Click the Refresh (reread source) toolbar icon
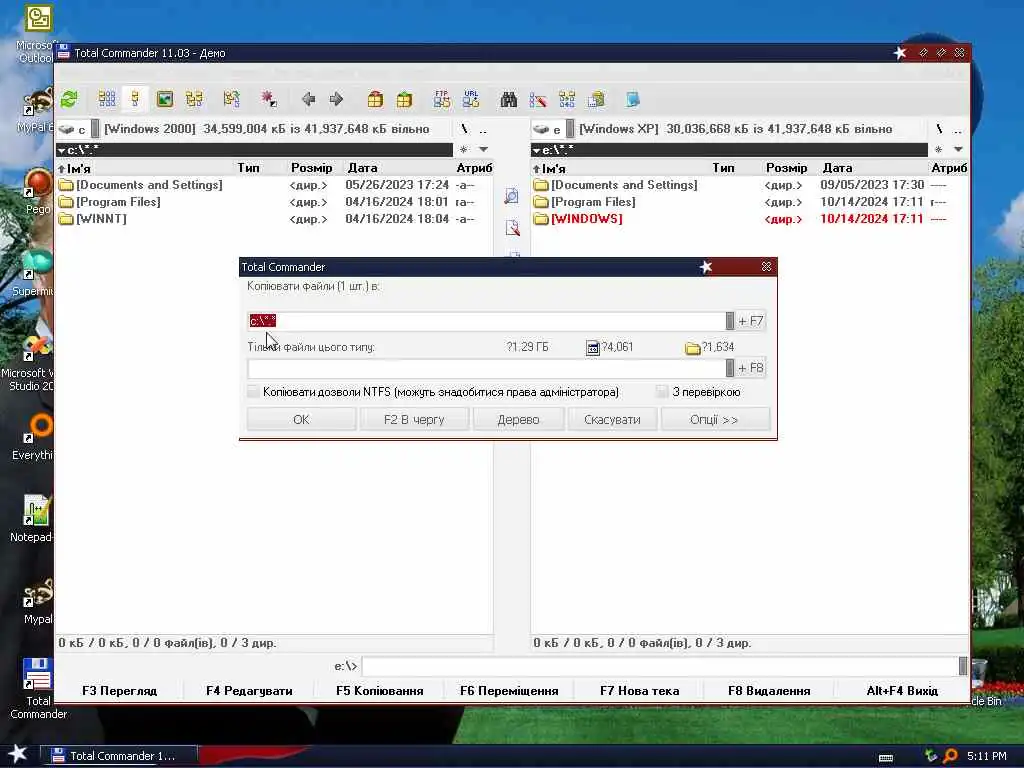The height and width of the screenshot is (768, 1024). tap(69, 99)
